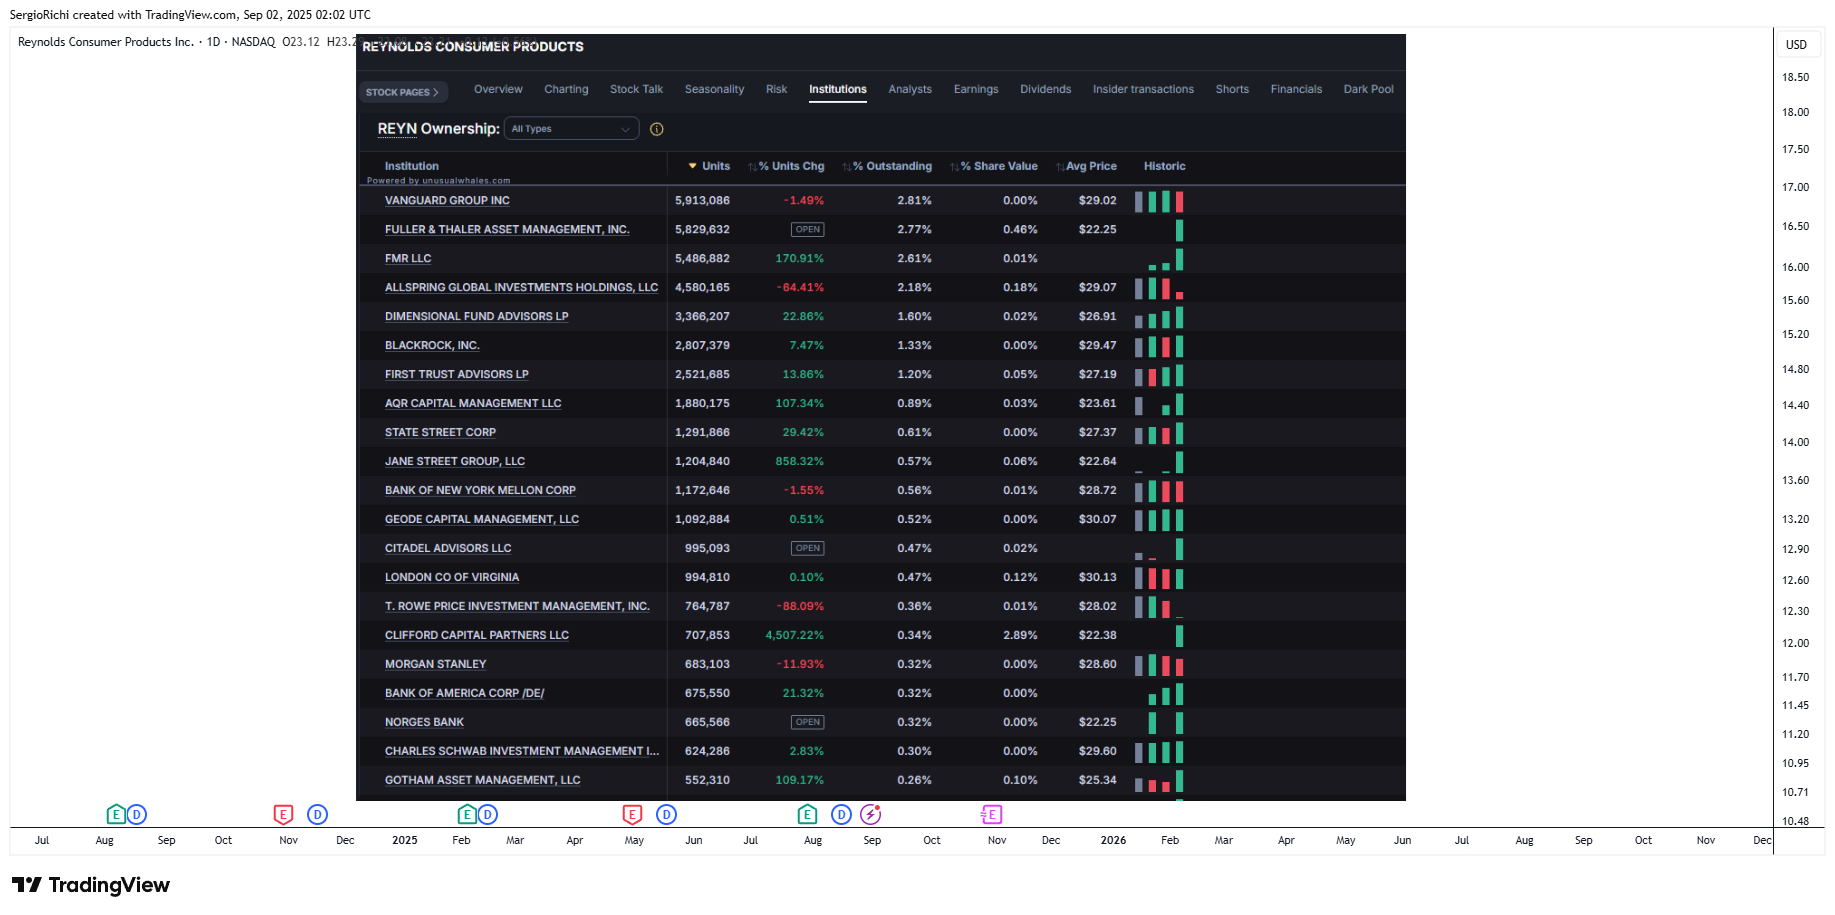Switch to the Overview tab
Screen dimensions: 1835x915
tap(498, 89)
